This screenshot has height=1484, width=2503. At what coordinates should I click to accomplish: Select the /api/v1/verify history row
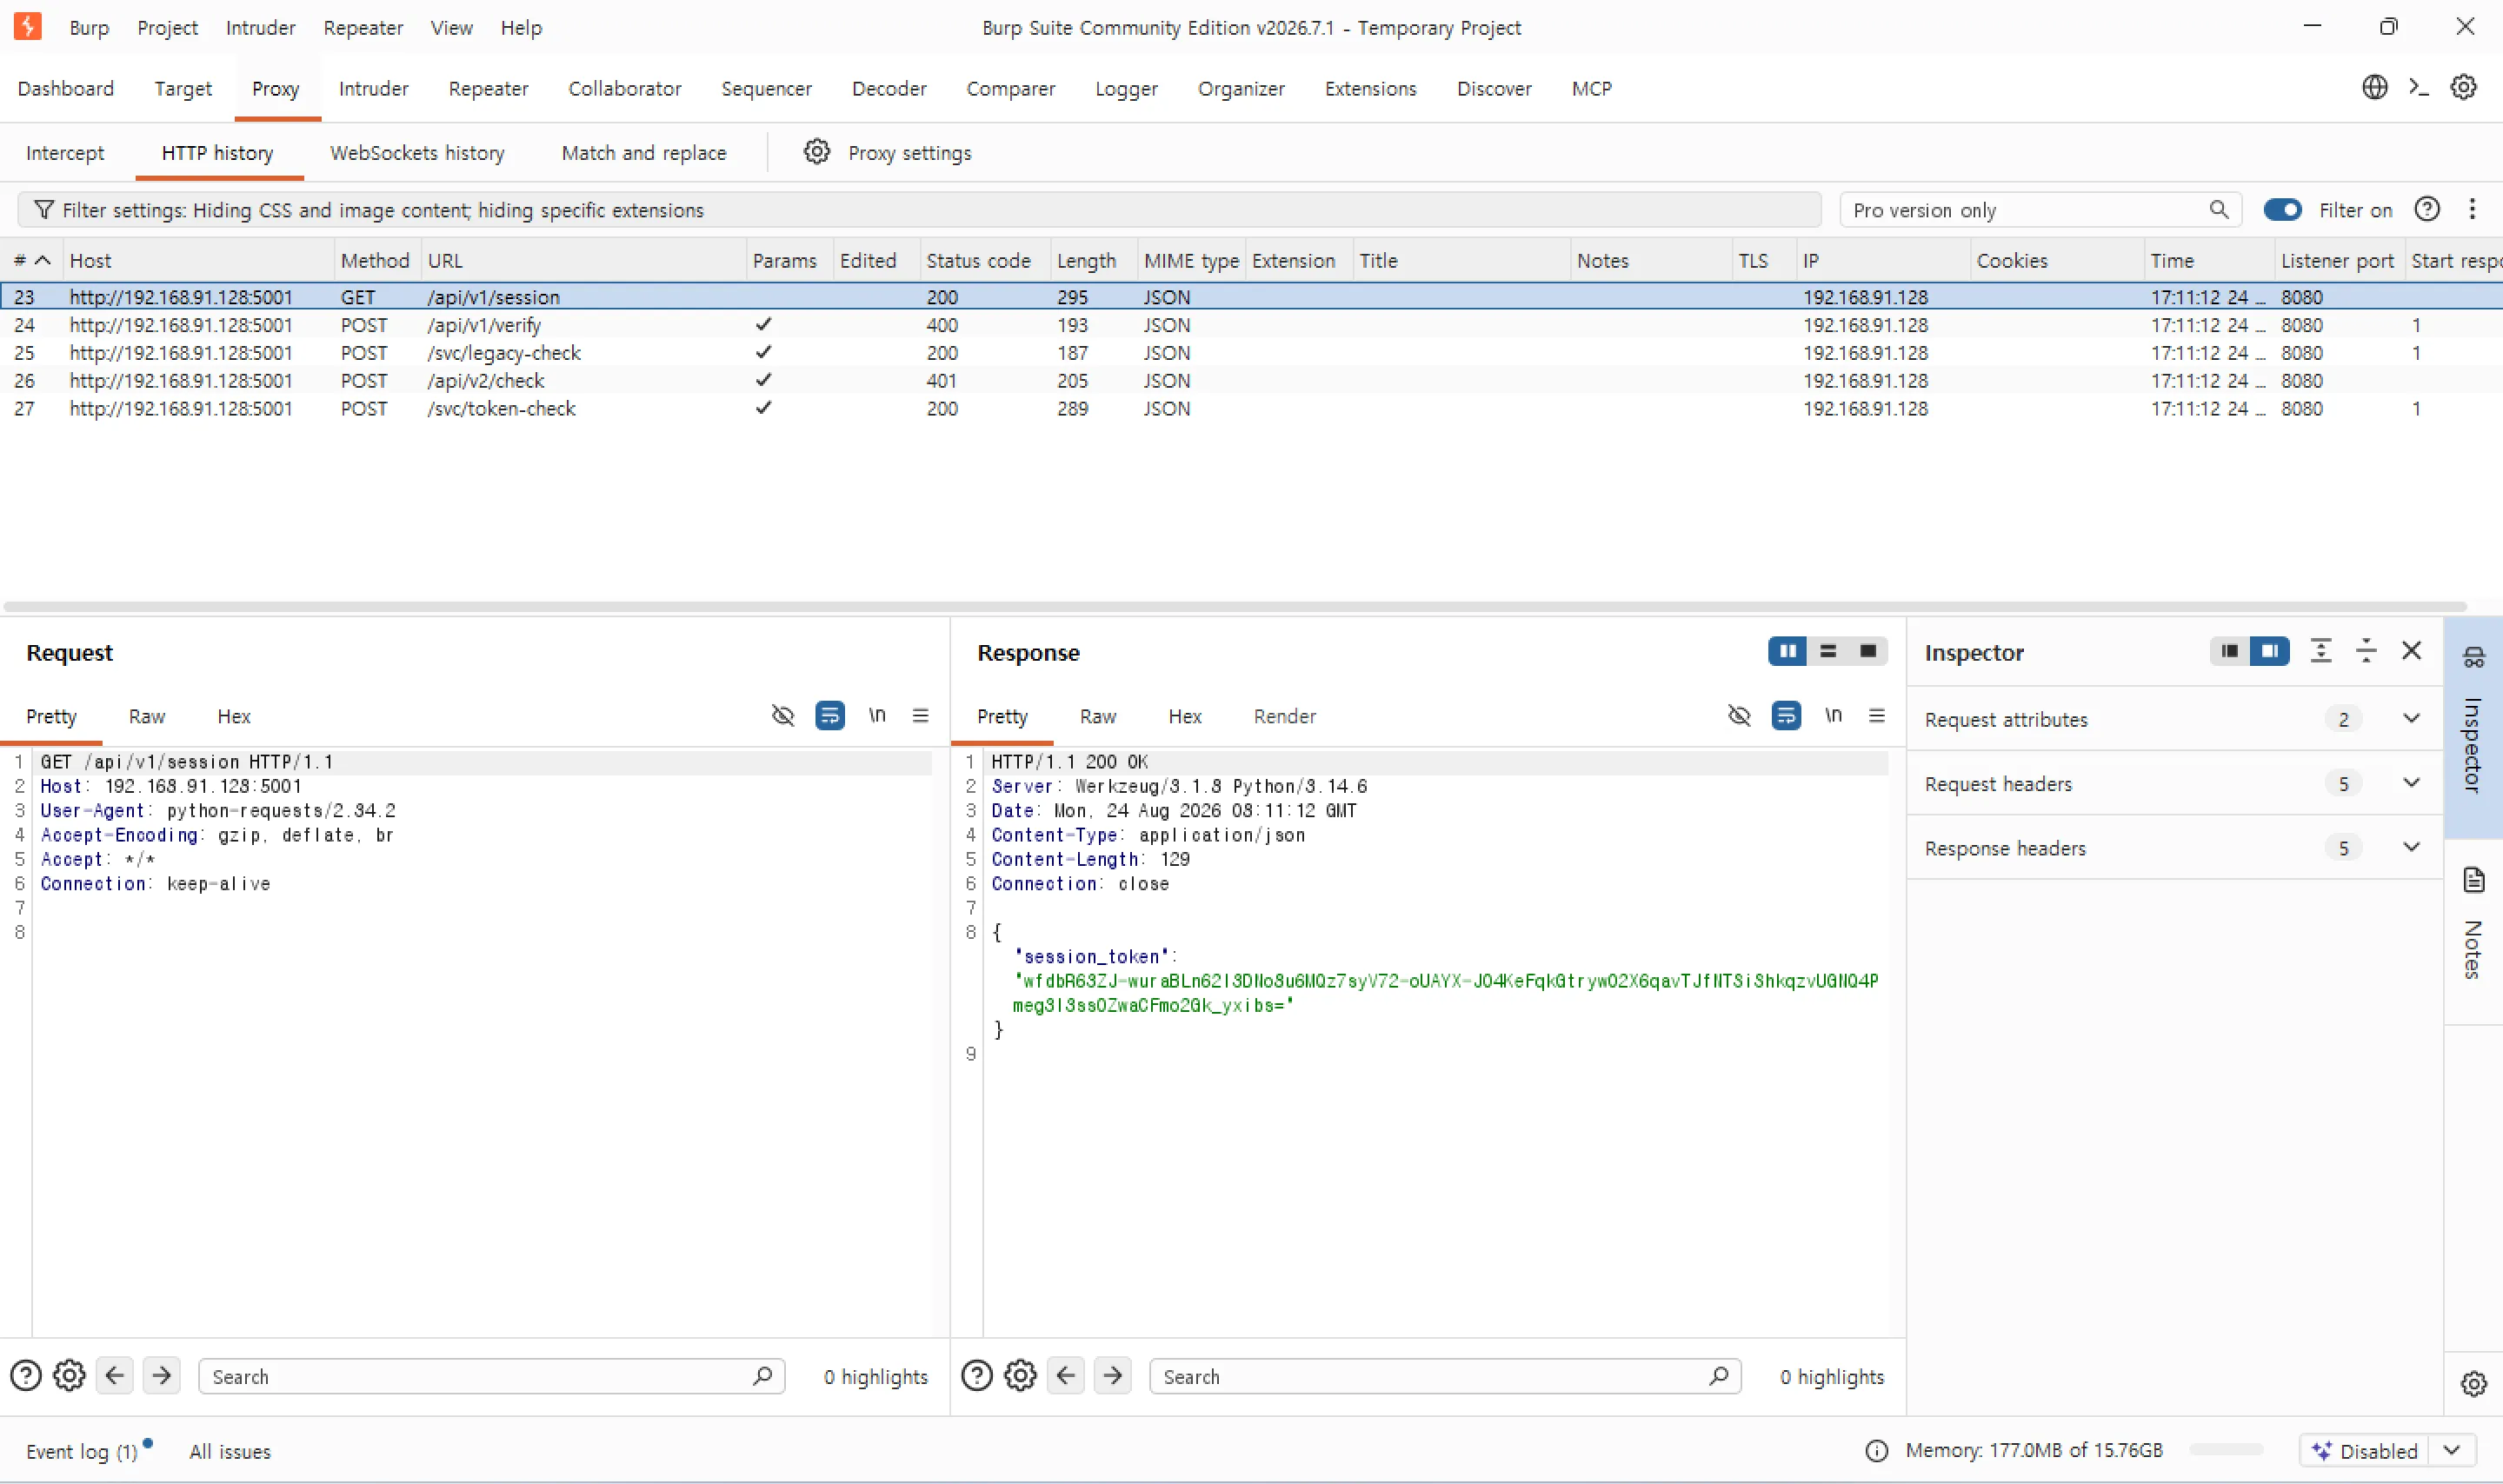coord(1251,324)
